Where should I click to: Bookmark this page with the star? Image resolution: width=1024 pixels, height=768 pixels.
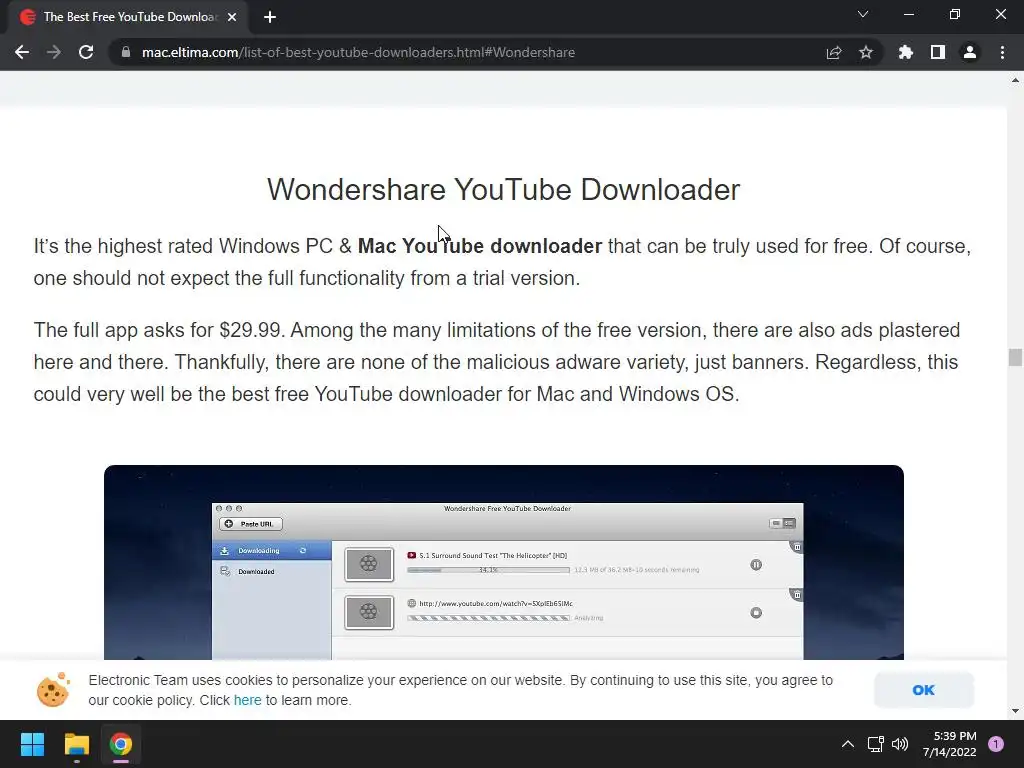click(866, 52)
